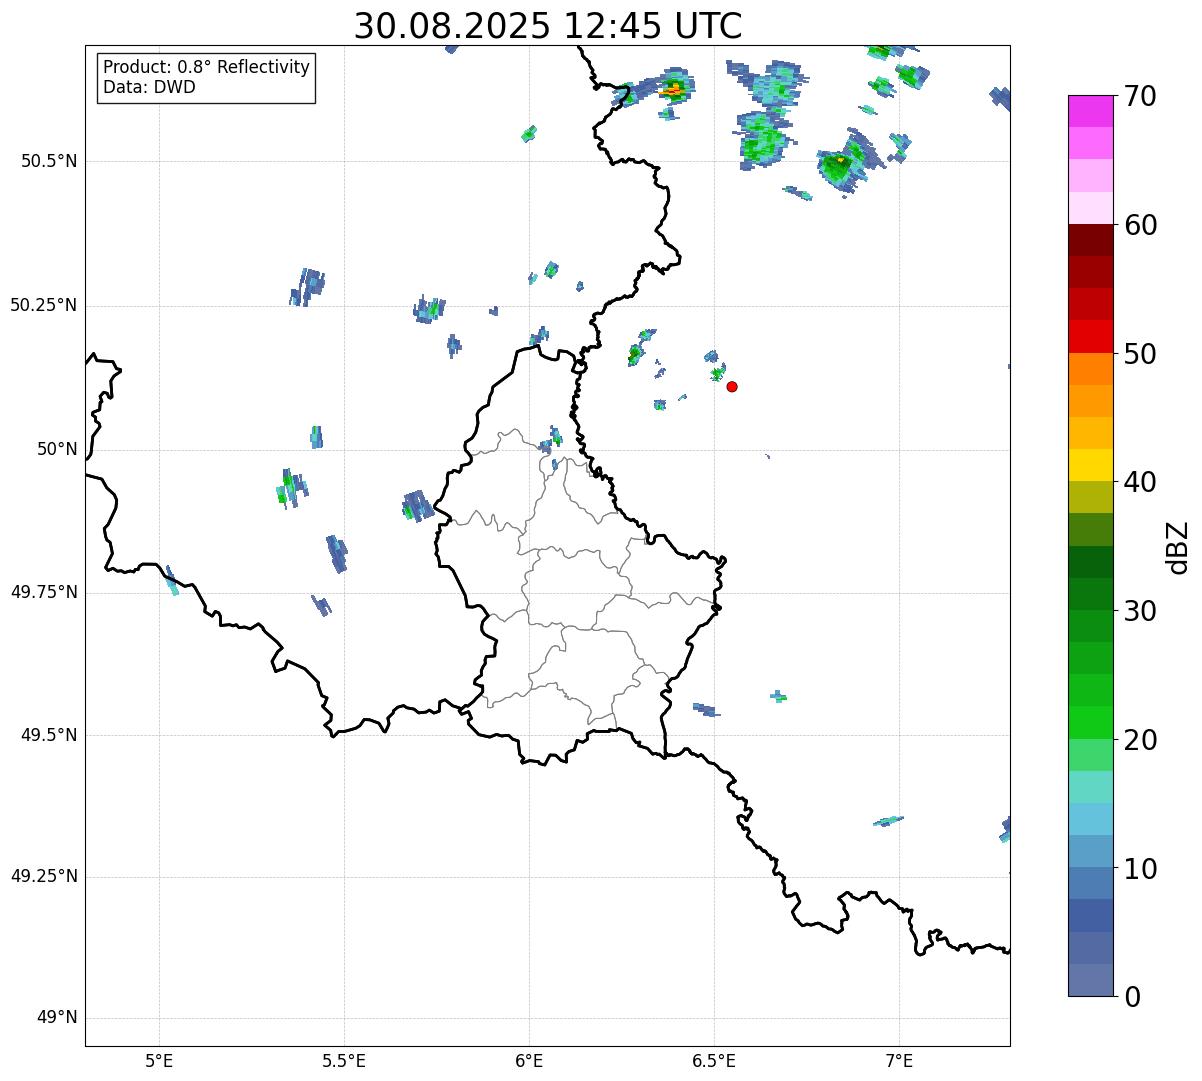The image size is (1202, 1081).
Task: Click the 7°E longitude tick label
Action: point(899,1060)
